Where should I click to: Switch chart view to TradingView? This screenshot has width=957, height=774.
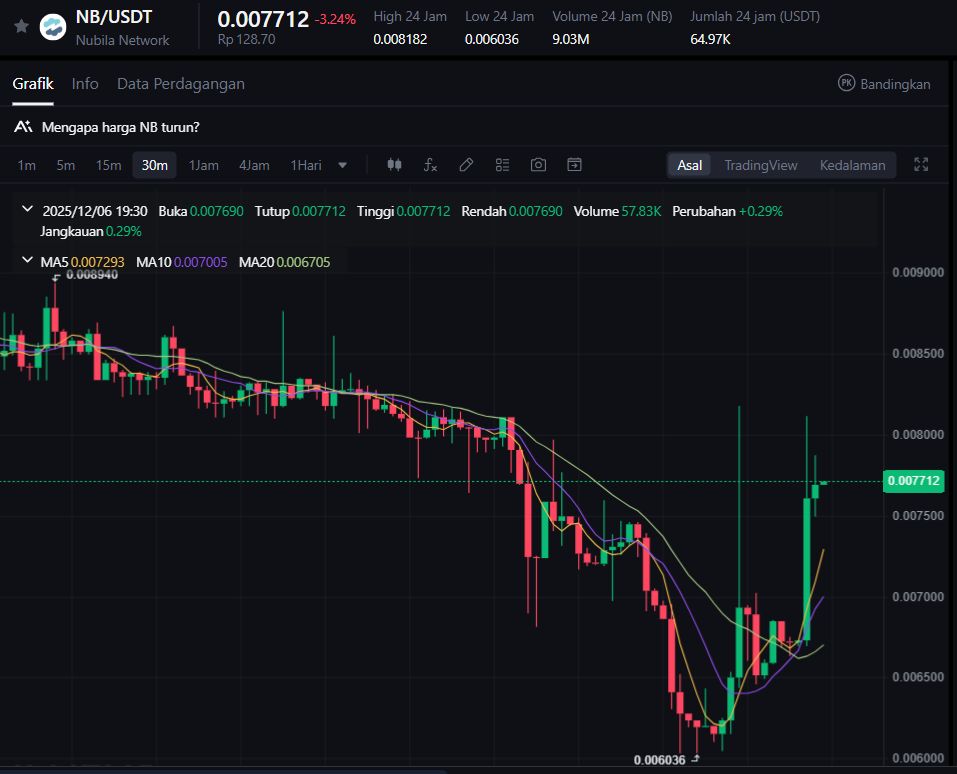[760, 165]
